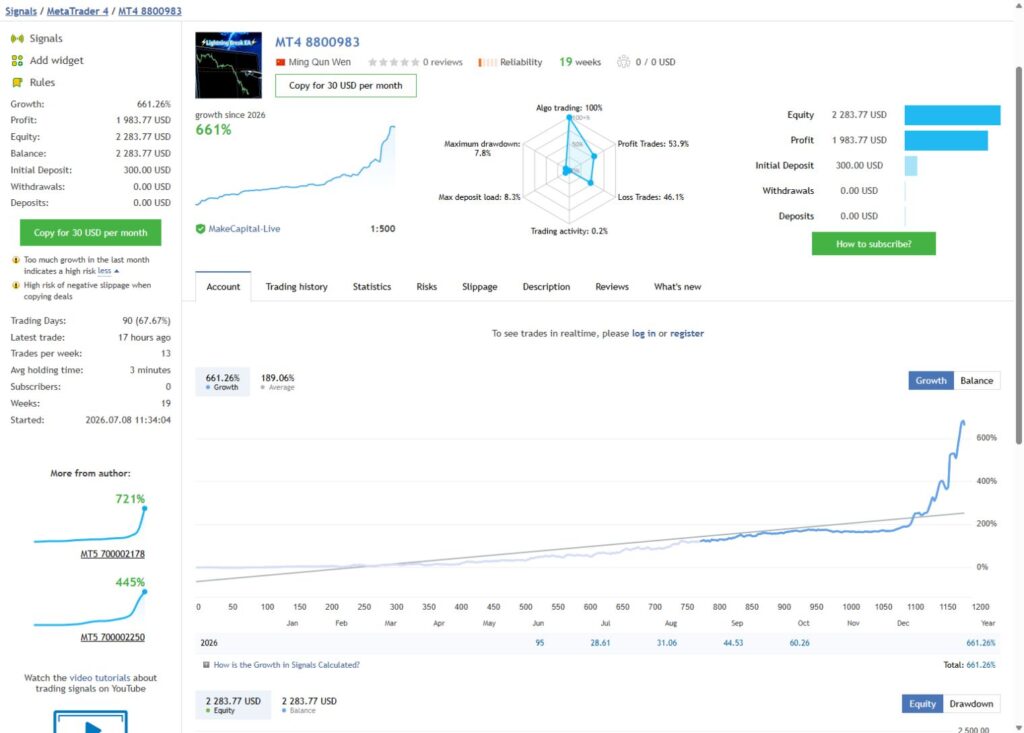Click the icon beside 'How is the Growth in Signals Calculated?'
Viewport: 1024px width, 733px height.
pos(206,664)
